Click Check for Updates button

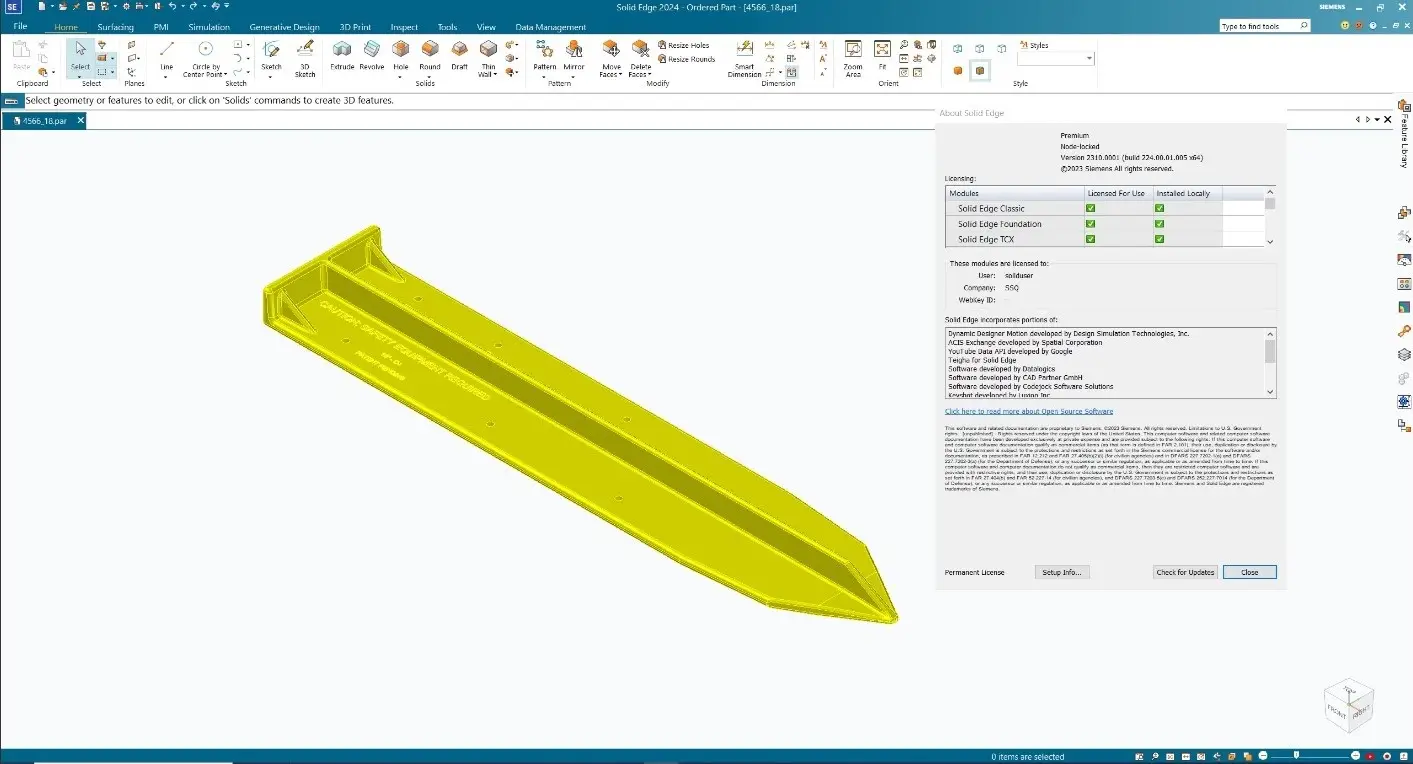coord(1185,572)
